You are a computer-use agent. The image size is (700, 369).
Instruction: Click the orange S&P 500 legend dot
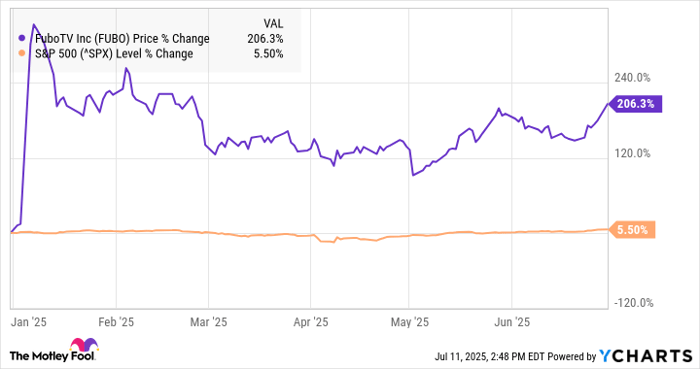(x=22, y=54)
